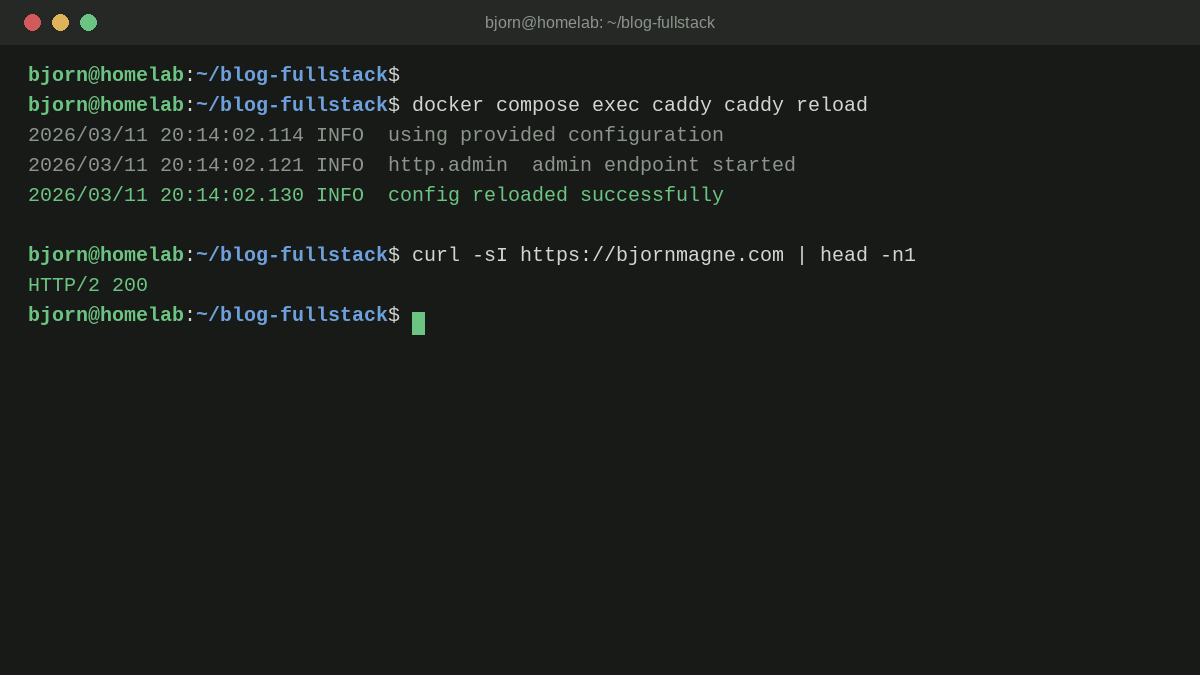Click the curl -sI command word
Viewport: 1200px width, 675px height.
(x=460, y=256)
